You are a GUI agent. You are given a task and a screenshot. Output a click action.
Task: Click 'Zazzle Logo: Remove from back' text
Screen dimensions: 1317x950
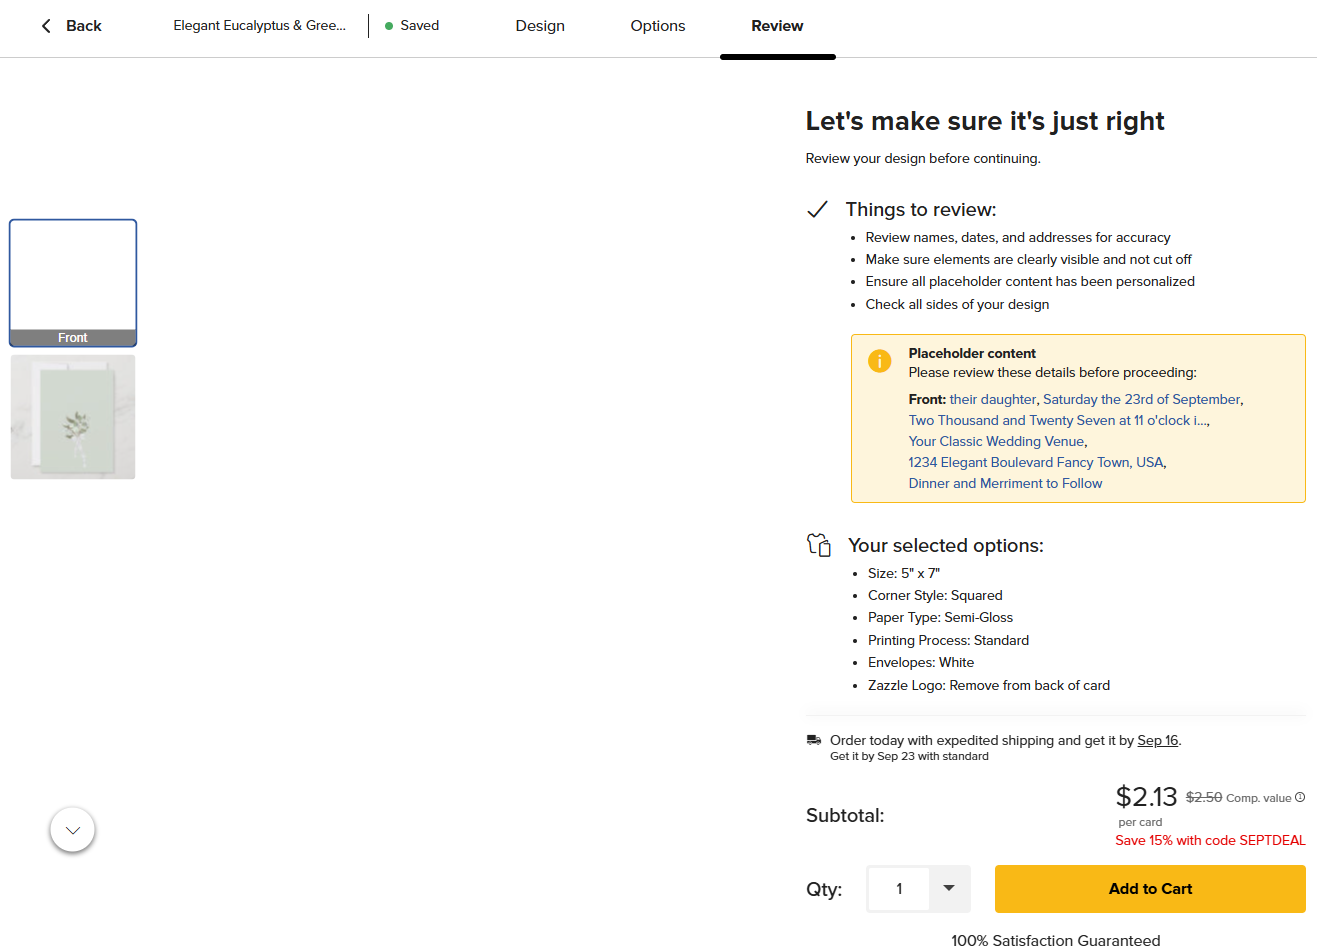[x=989, y=685]
